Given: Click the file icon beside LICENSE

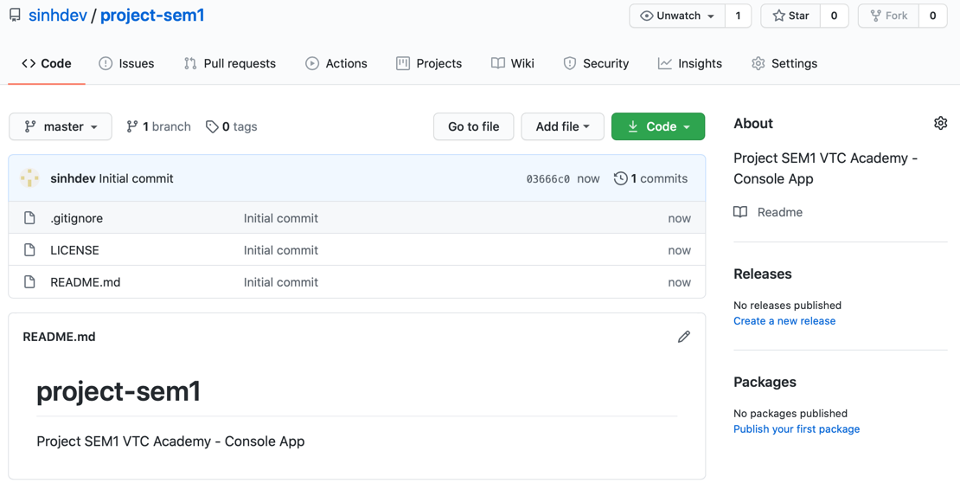Looking at the screenshot, I should (29, 250).
